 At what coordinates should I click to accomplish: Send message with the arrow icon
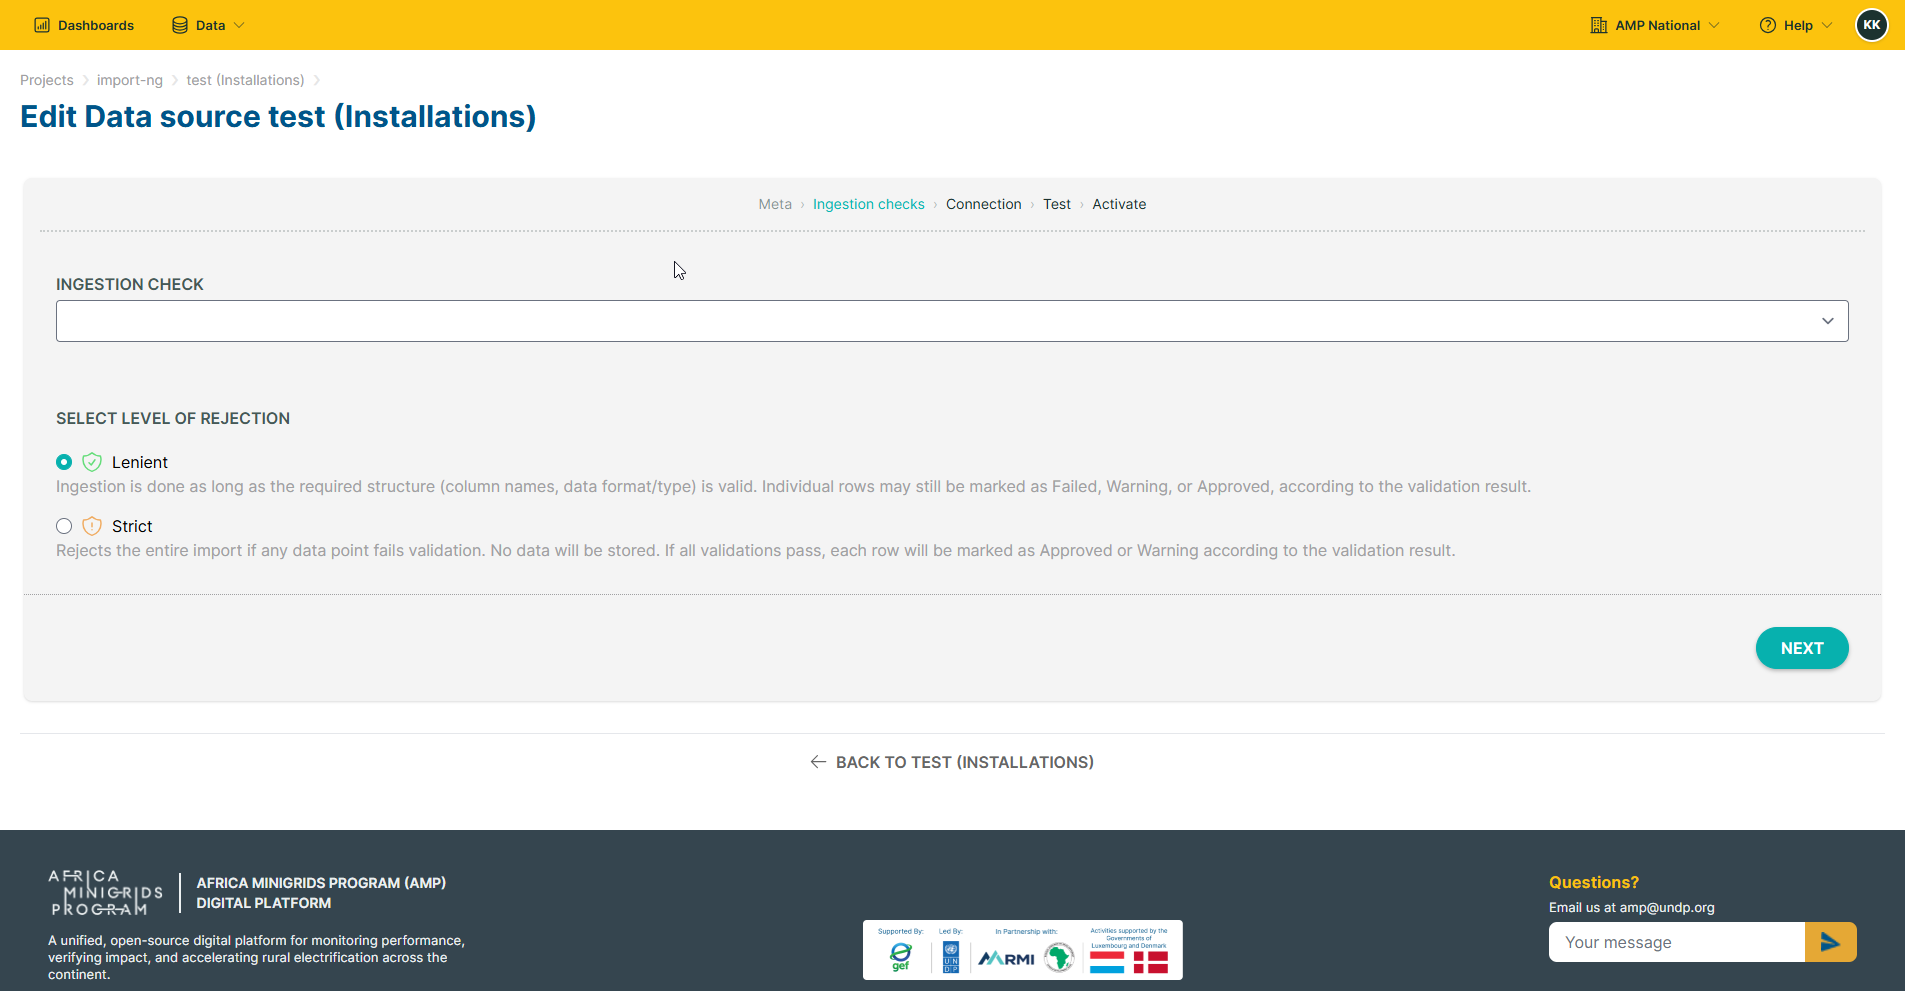(x=1830, y=942)
